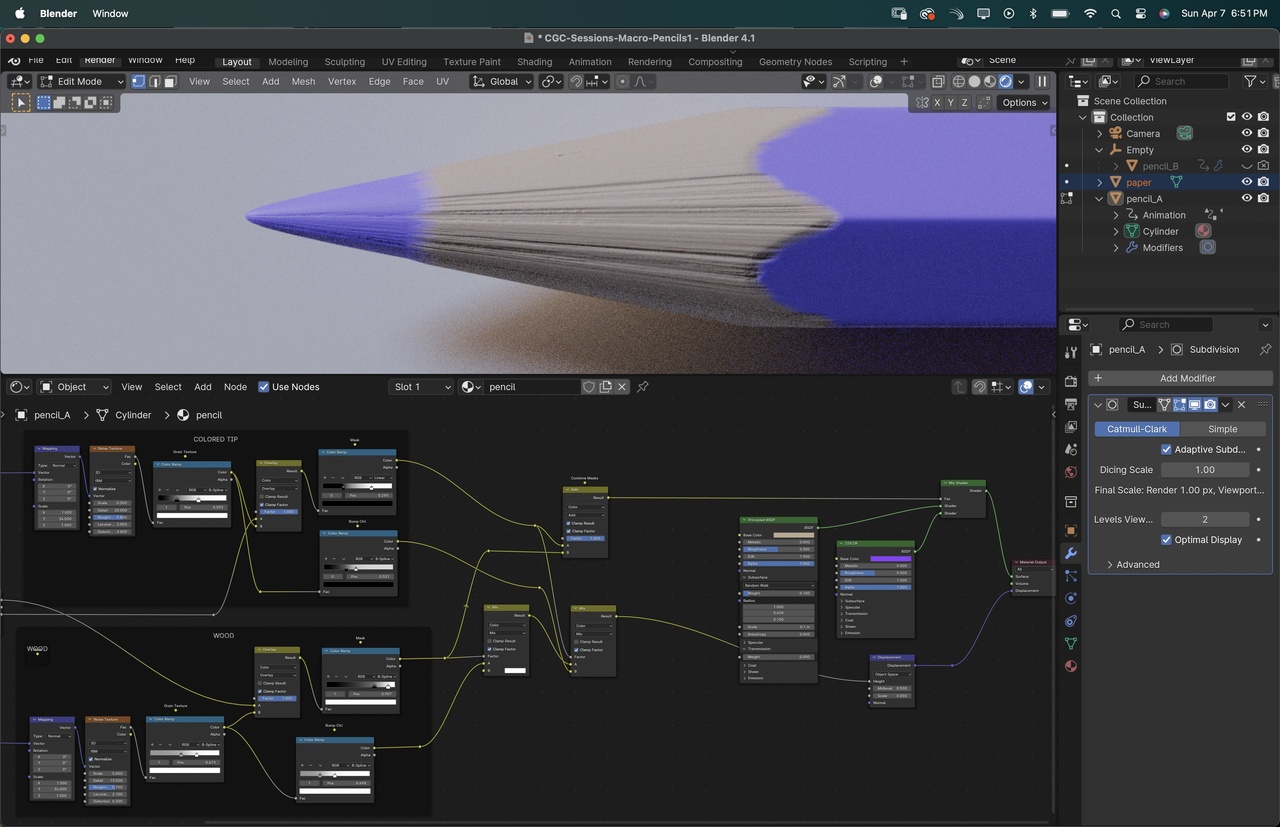Screen dimensions: 1280x827
Task: Disable the Adaptive Subdivision checkbox
Action: (1166, 450)
